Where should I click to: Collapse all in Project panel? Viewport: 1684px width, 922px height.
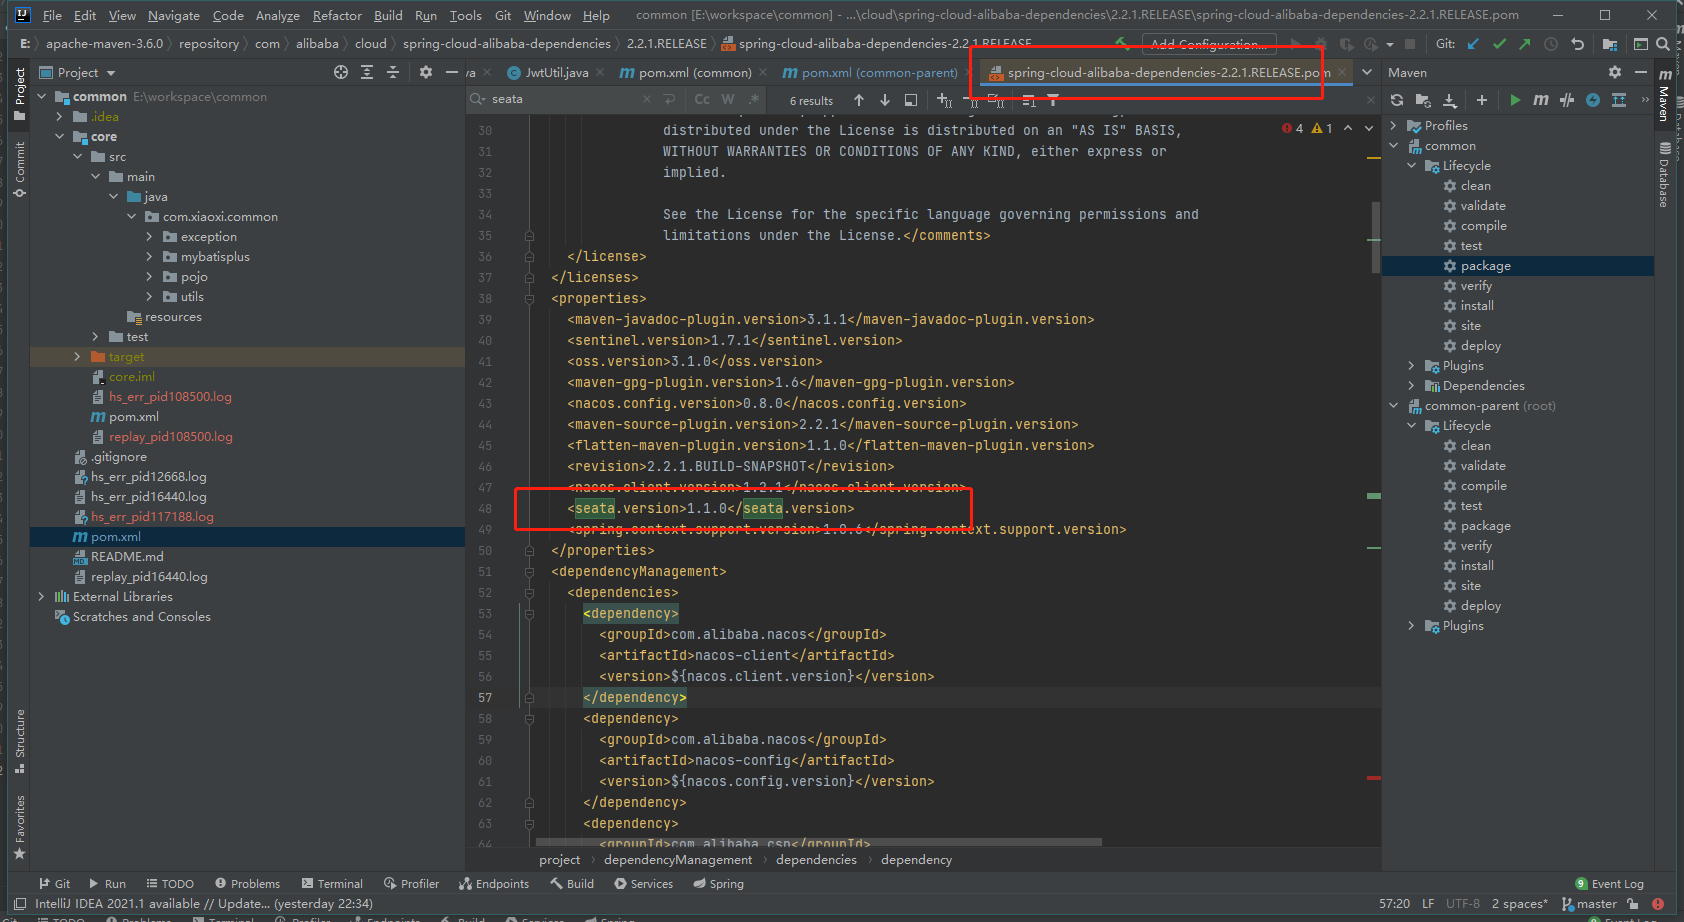[392, 72]
